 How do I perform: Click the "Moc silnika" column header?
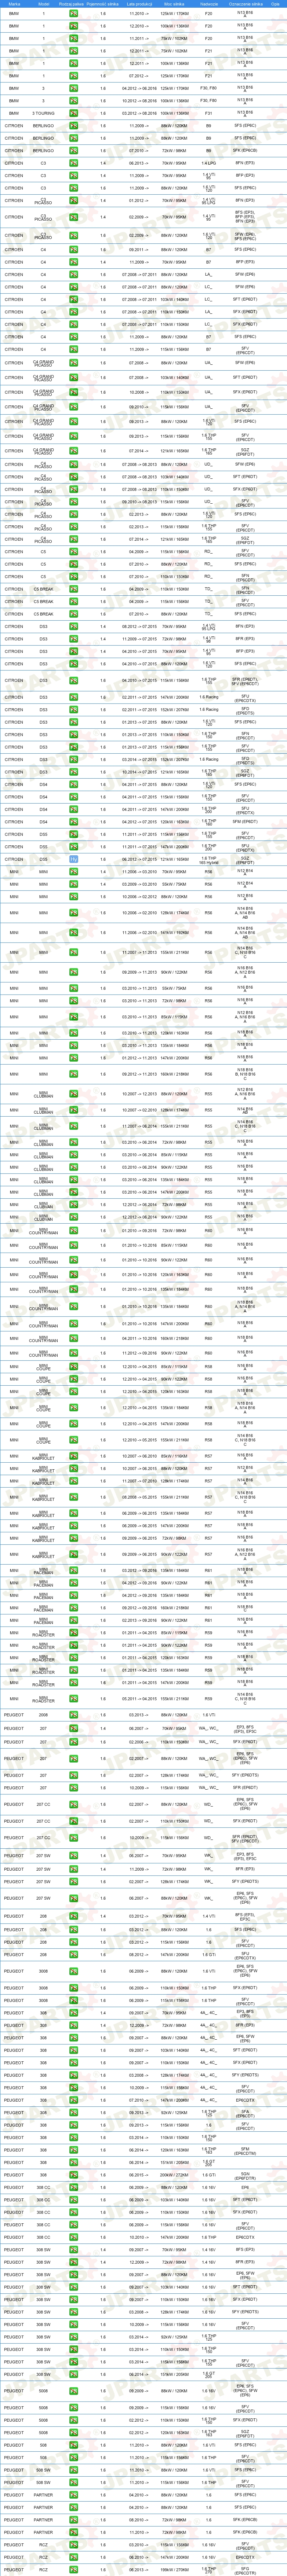coord(174,4)
